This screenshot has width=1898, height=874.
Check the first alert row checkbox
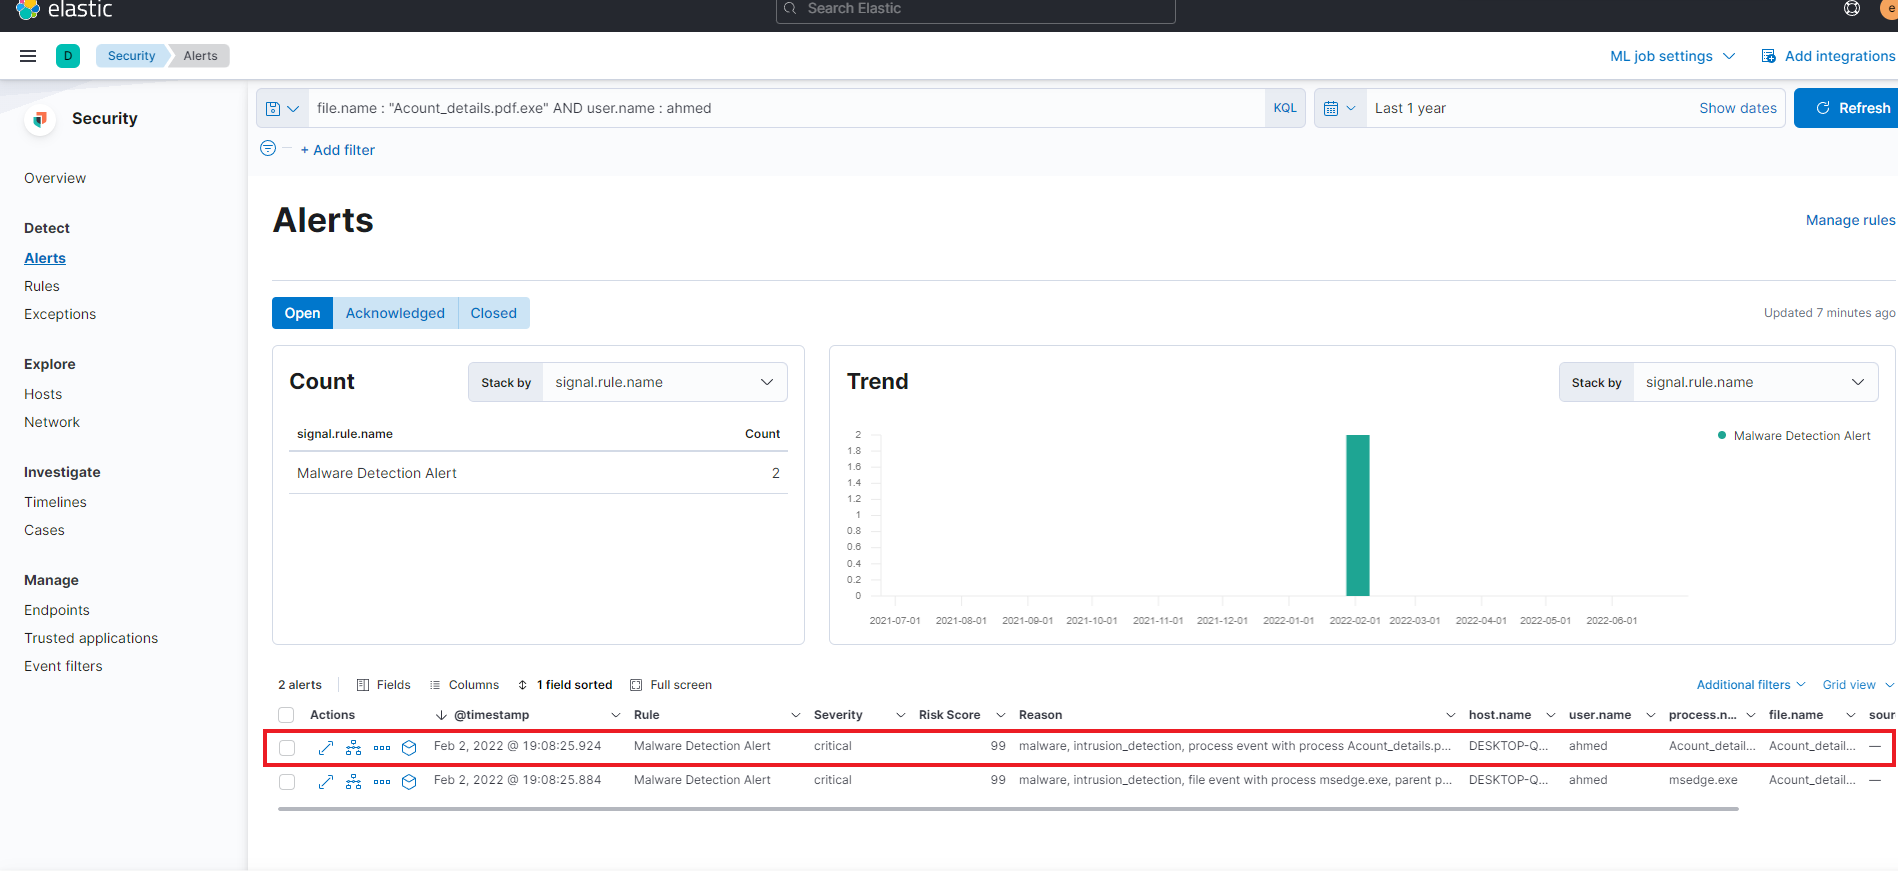tap(287, 747)
